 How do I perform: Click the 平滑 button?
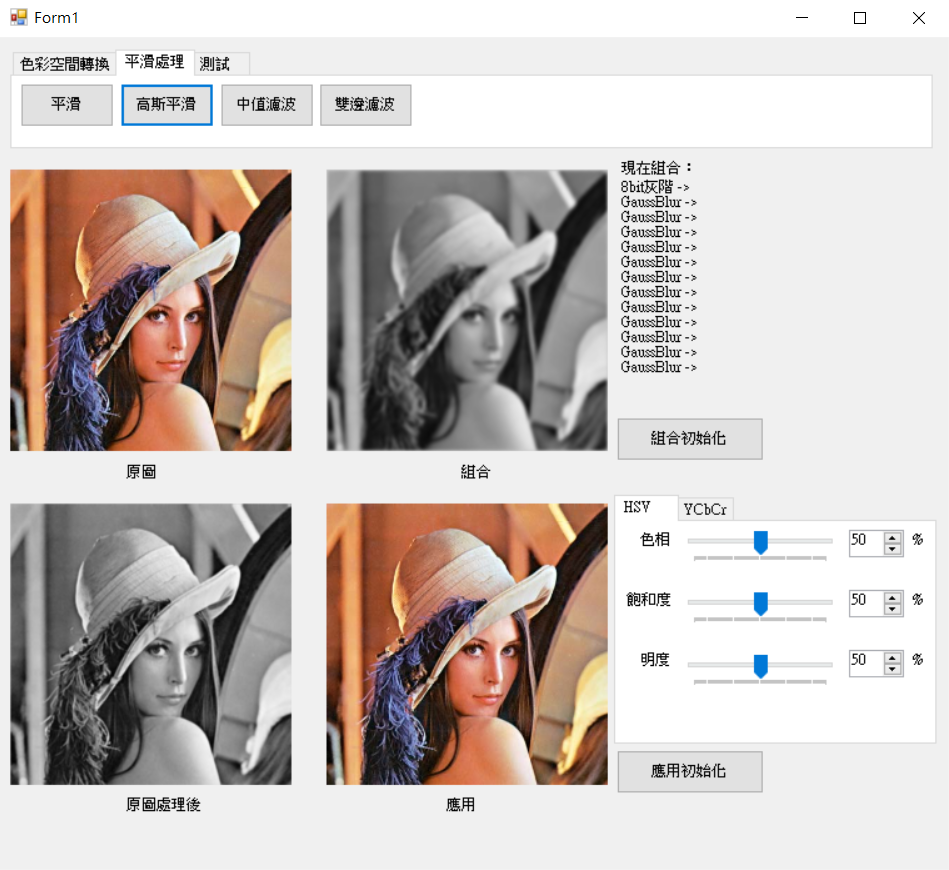click(x=67, y=105)
